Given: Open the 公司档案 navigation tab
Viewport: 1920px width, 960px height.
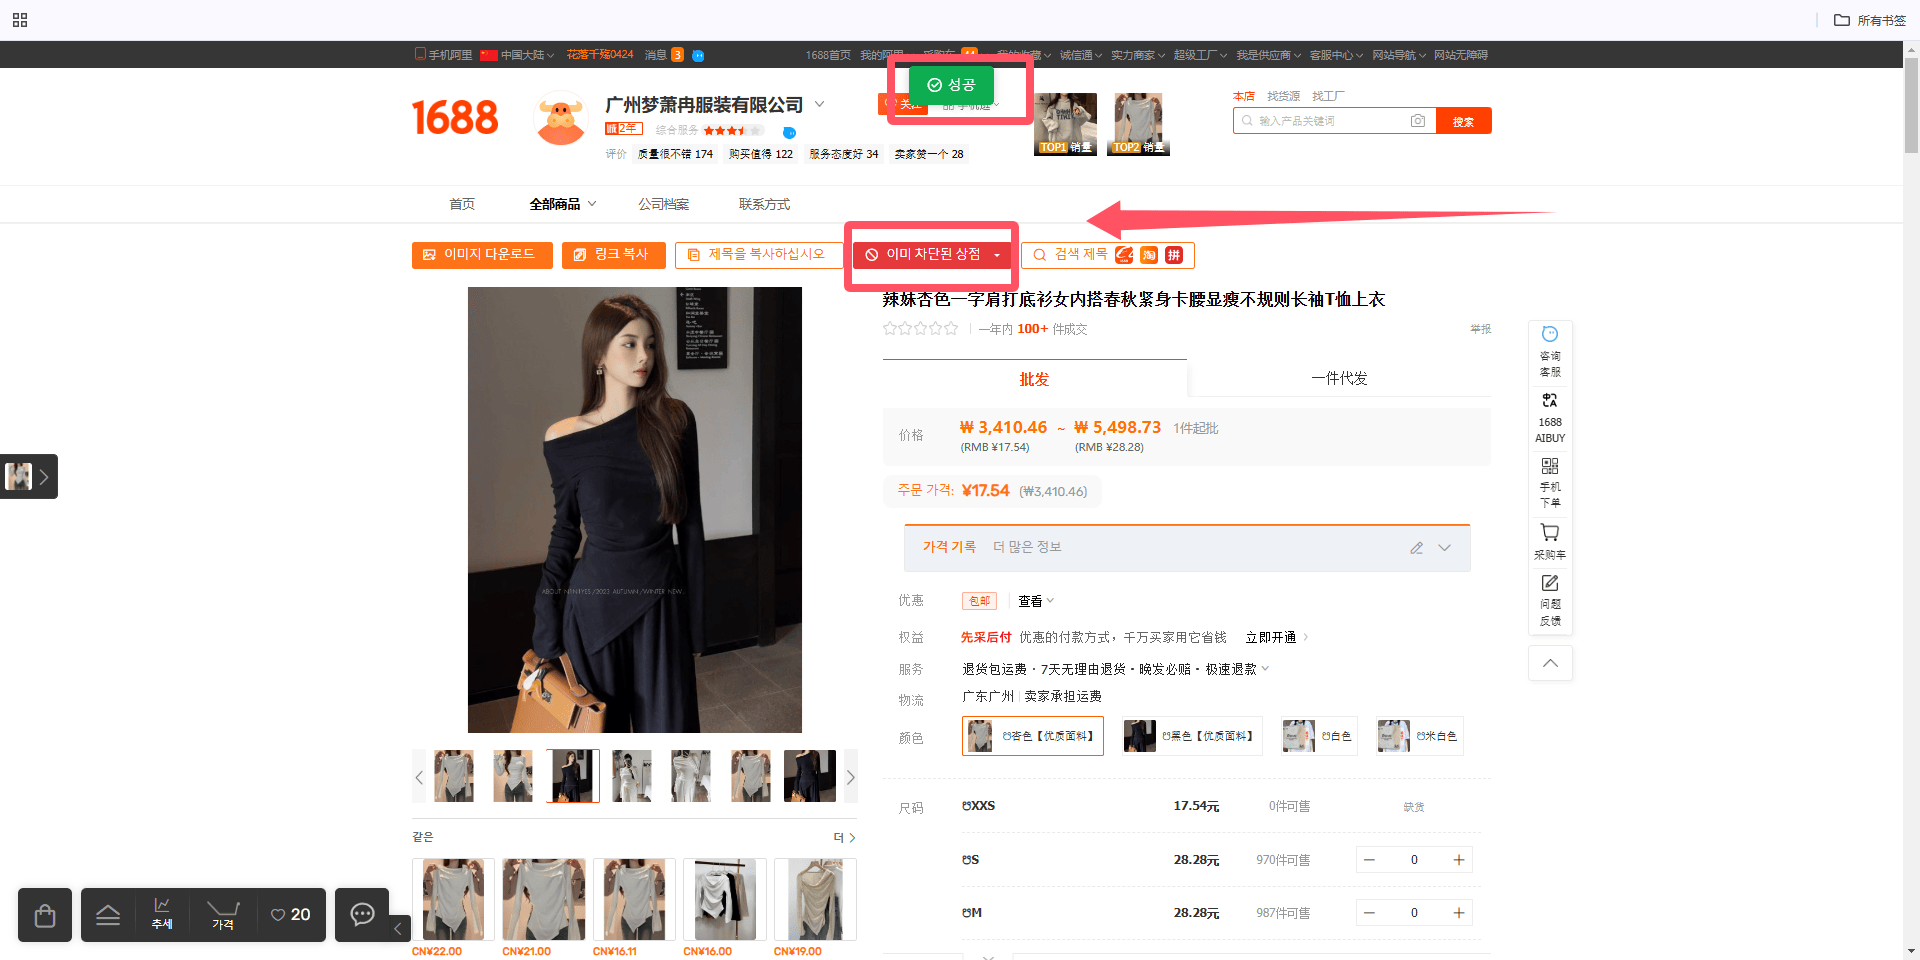Looking at the screenshot, I should click(x=664, y=204).
